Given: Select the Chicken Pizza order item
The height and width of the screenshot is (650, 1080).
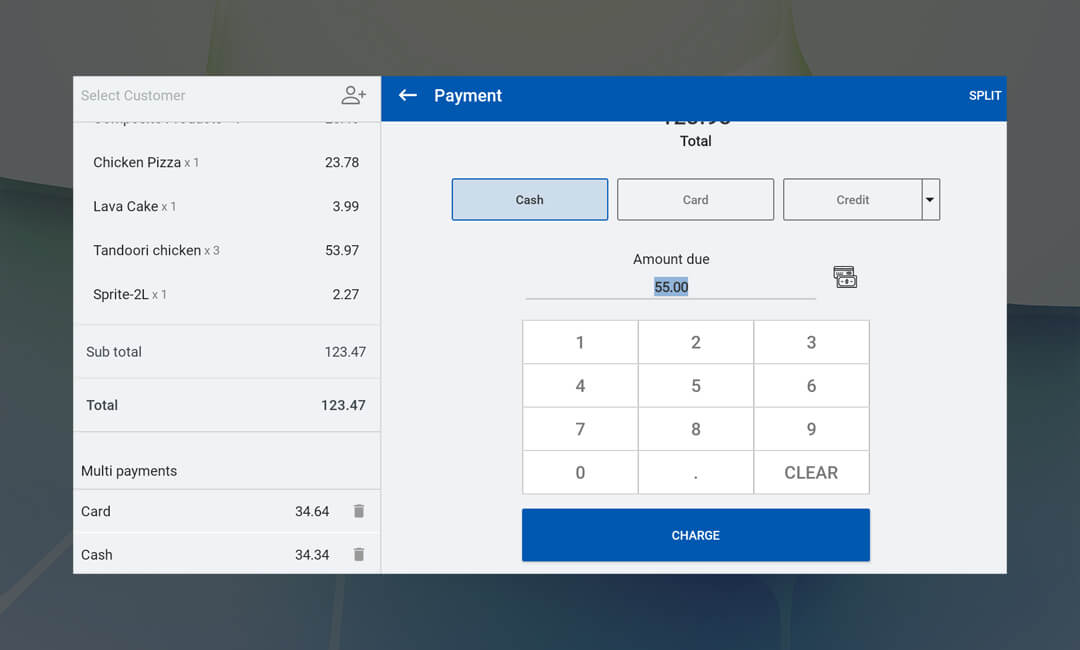Looking at the screenshot, I should (226, 163).
